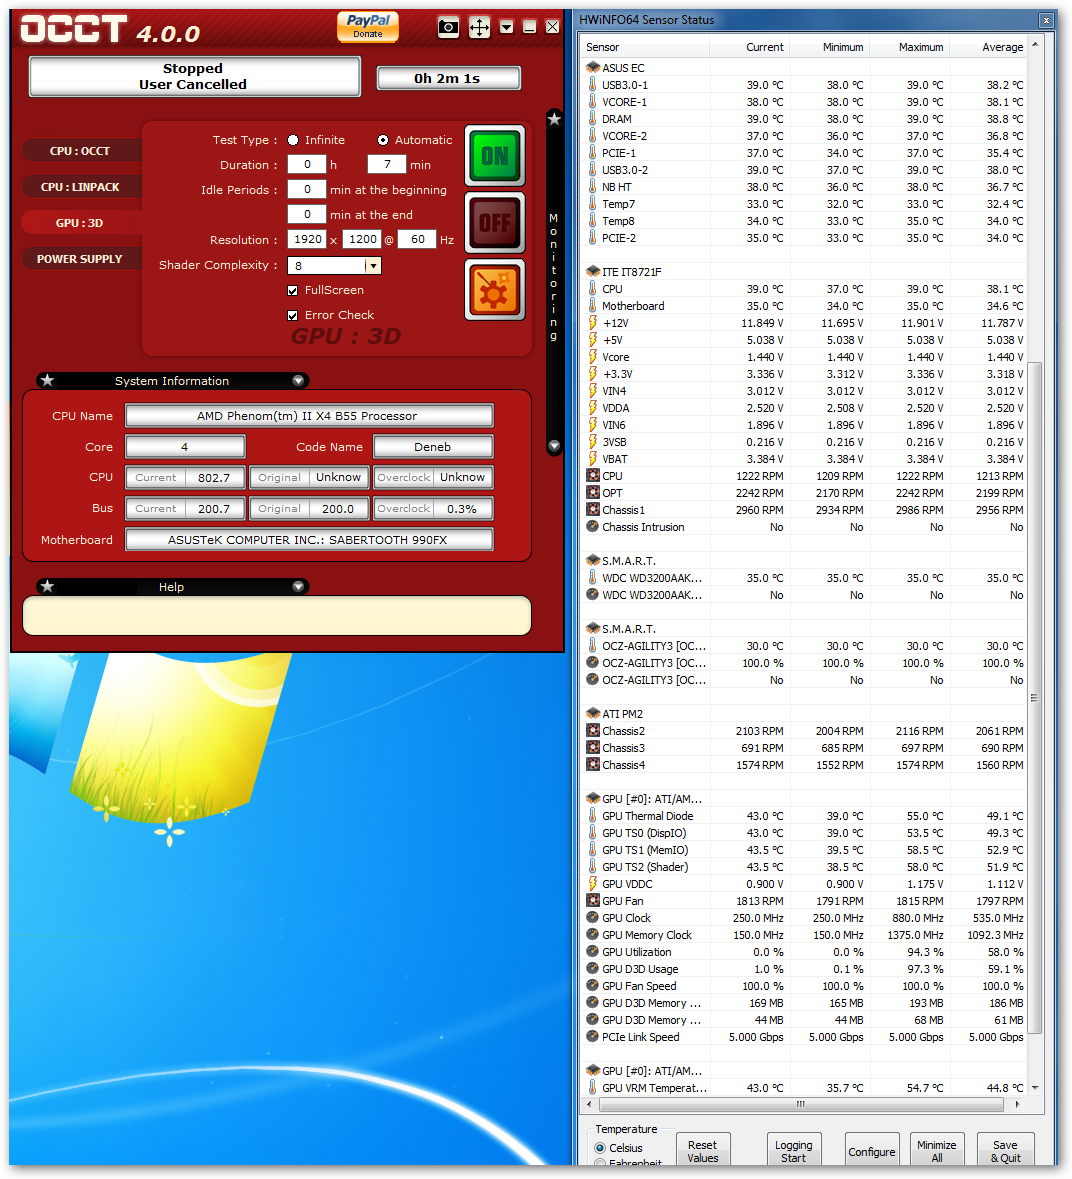Click the Average column header

(989, 47)
